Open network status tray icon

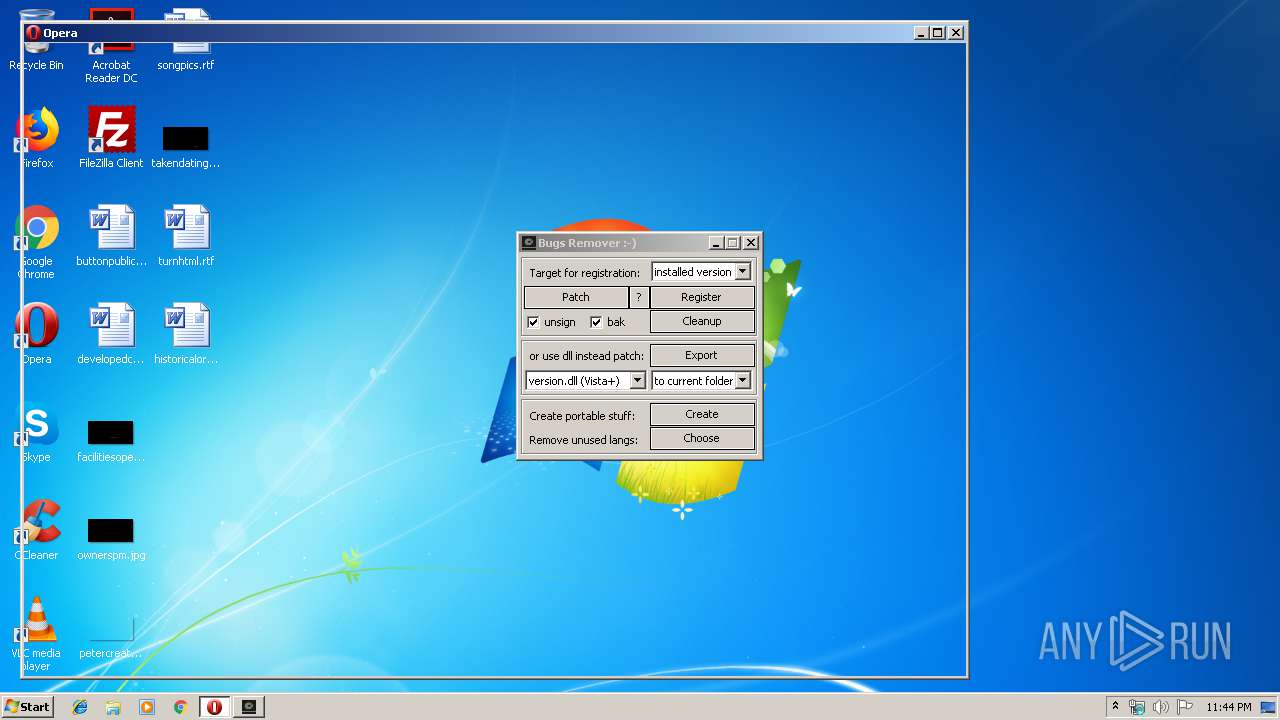coord(1137,707)
